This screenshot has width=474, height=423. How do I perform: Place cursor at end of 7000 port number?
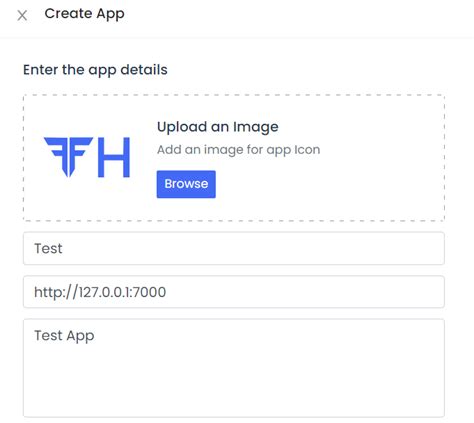[166, 292]
